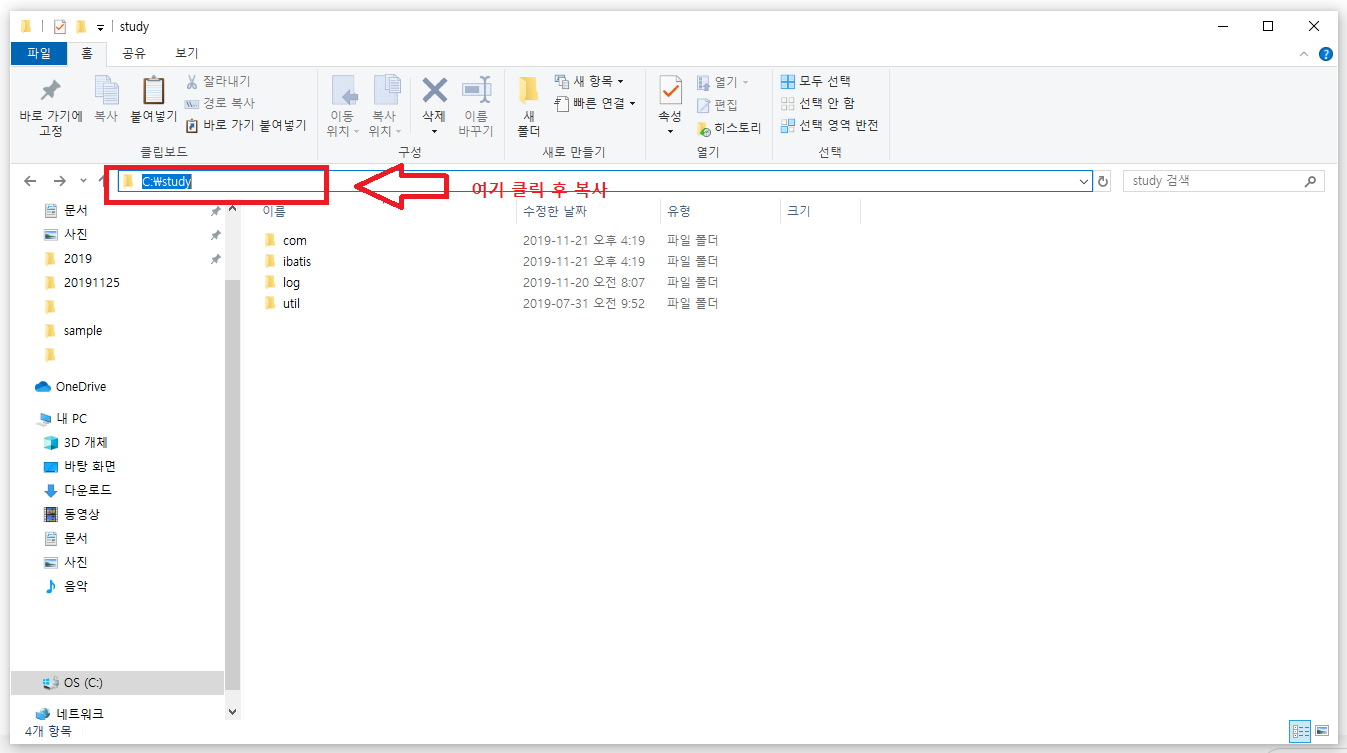Switch to Share (공유) ribbon tab

click(x=134, y=53)
